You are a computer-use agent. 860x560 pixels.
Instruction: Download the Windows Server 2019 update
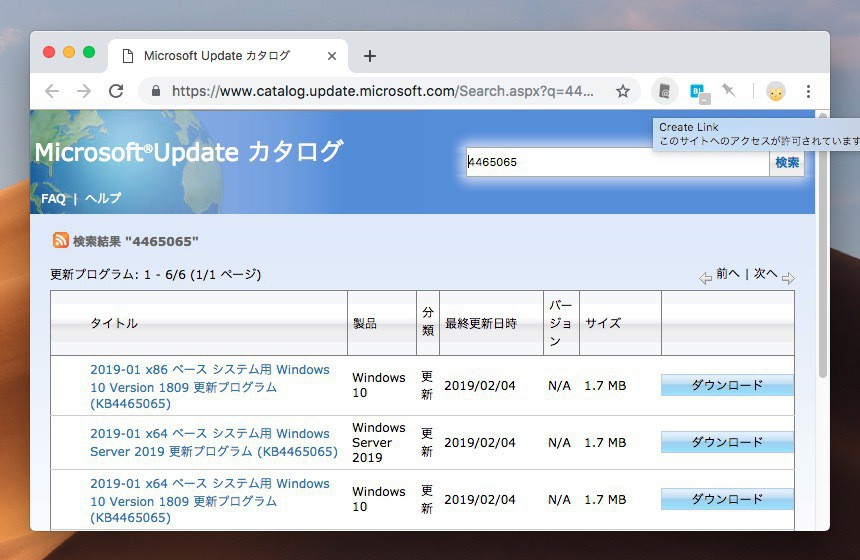[x=727, y=442]
